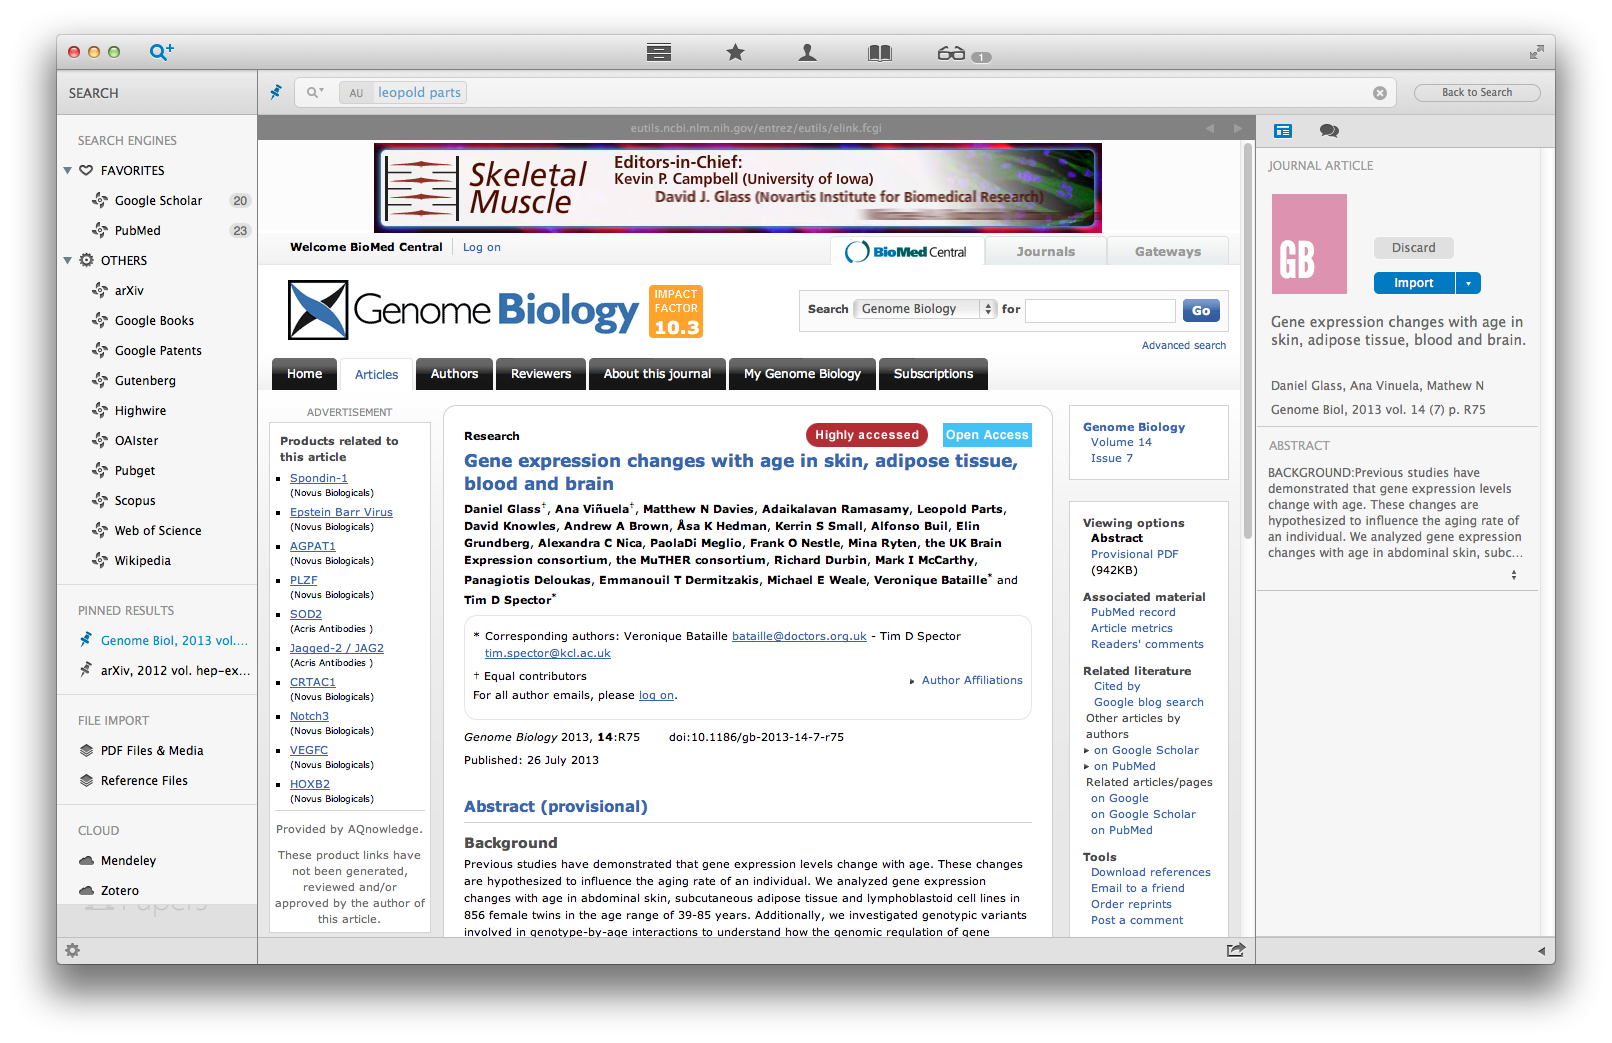Click the add search icon in title bar
Viewport: 1612px width, 1043px height.
point(161,52)
